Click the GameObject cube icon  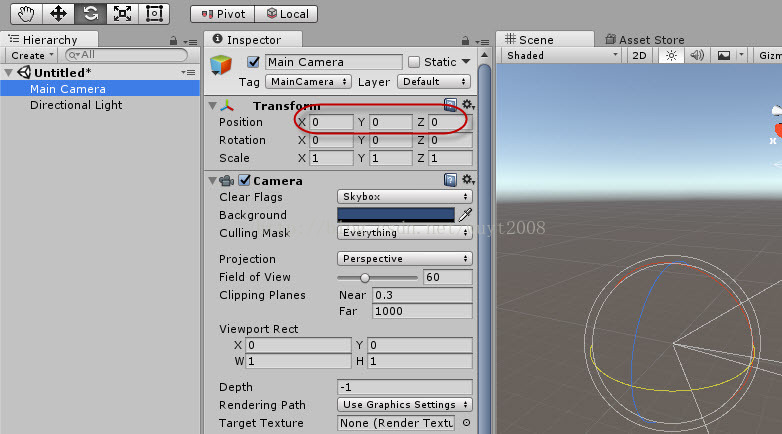pyautogui.click(x=221, y=65)
